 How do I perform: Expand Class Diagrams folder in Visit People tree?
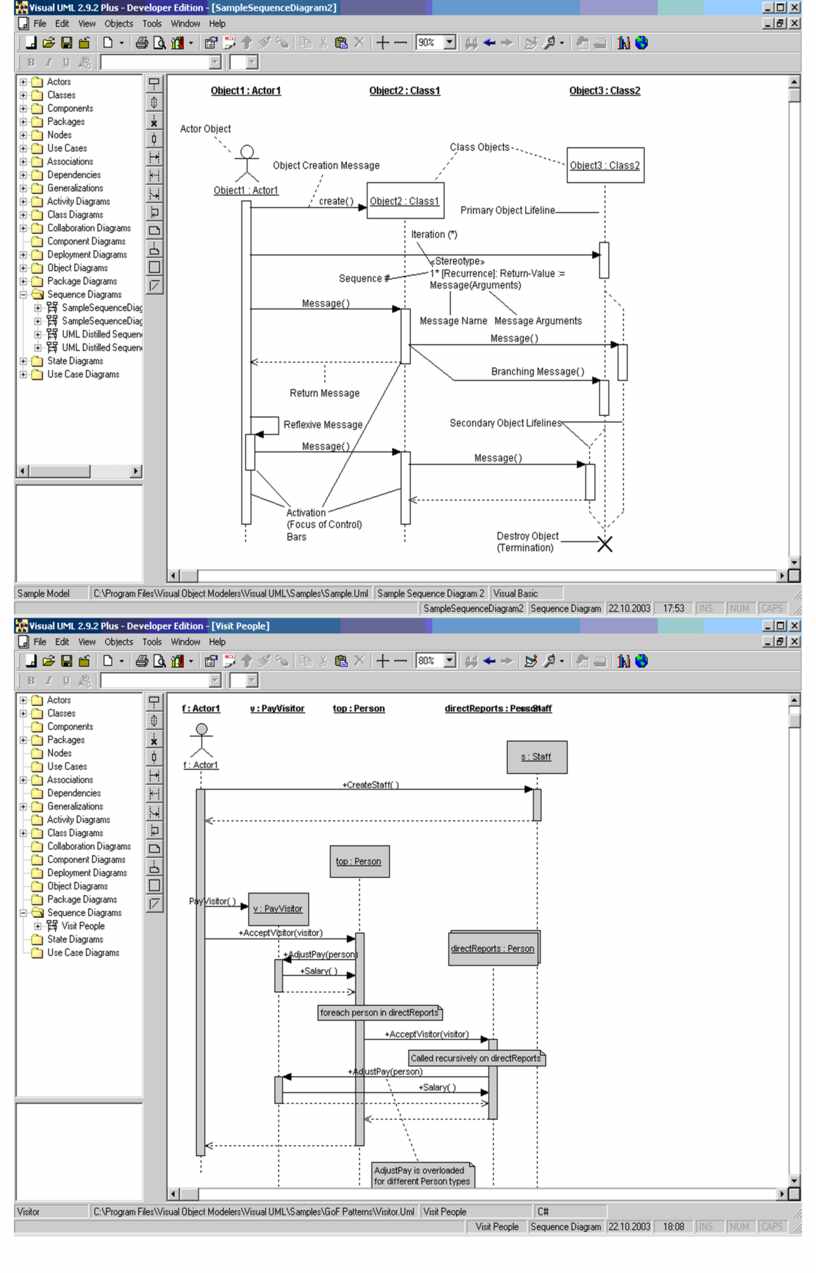(x=23, y=833)
